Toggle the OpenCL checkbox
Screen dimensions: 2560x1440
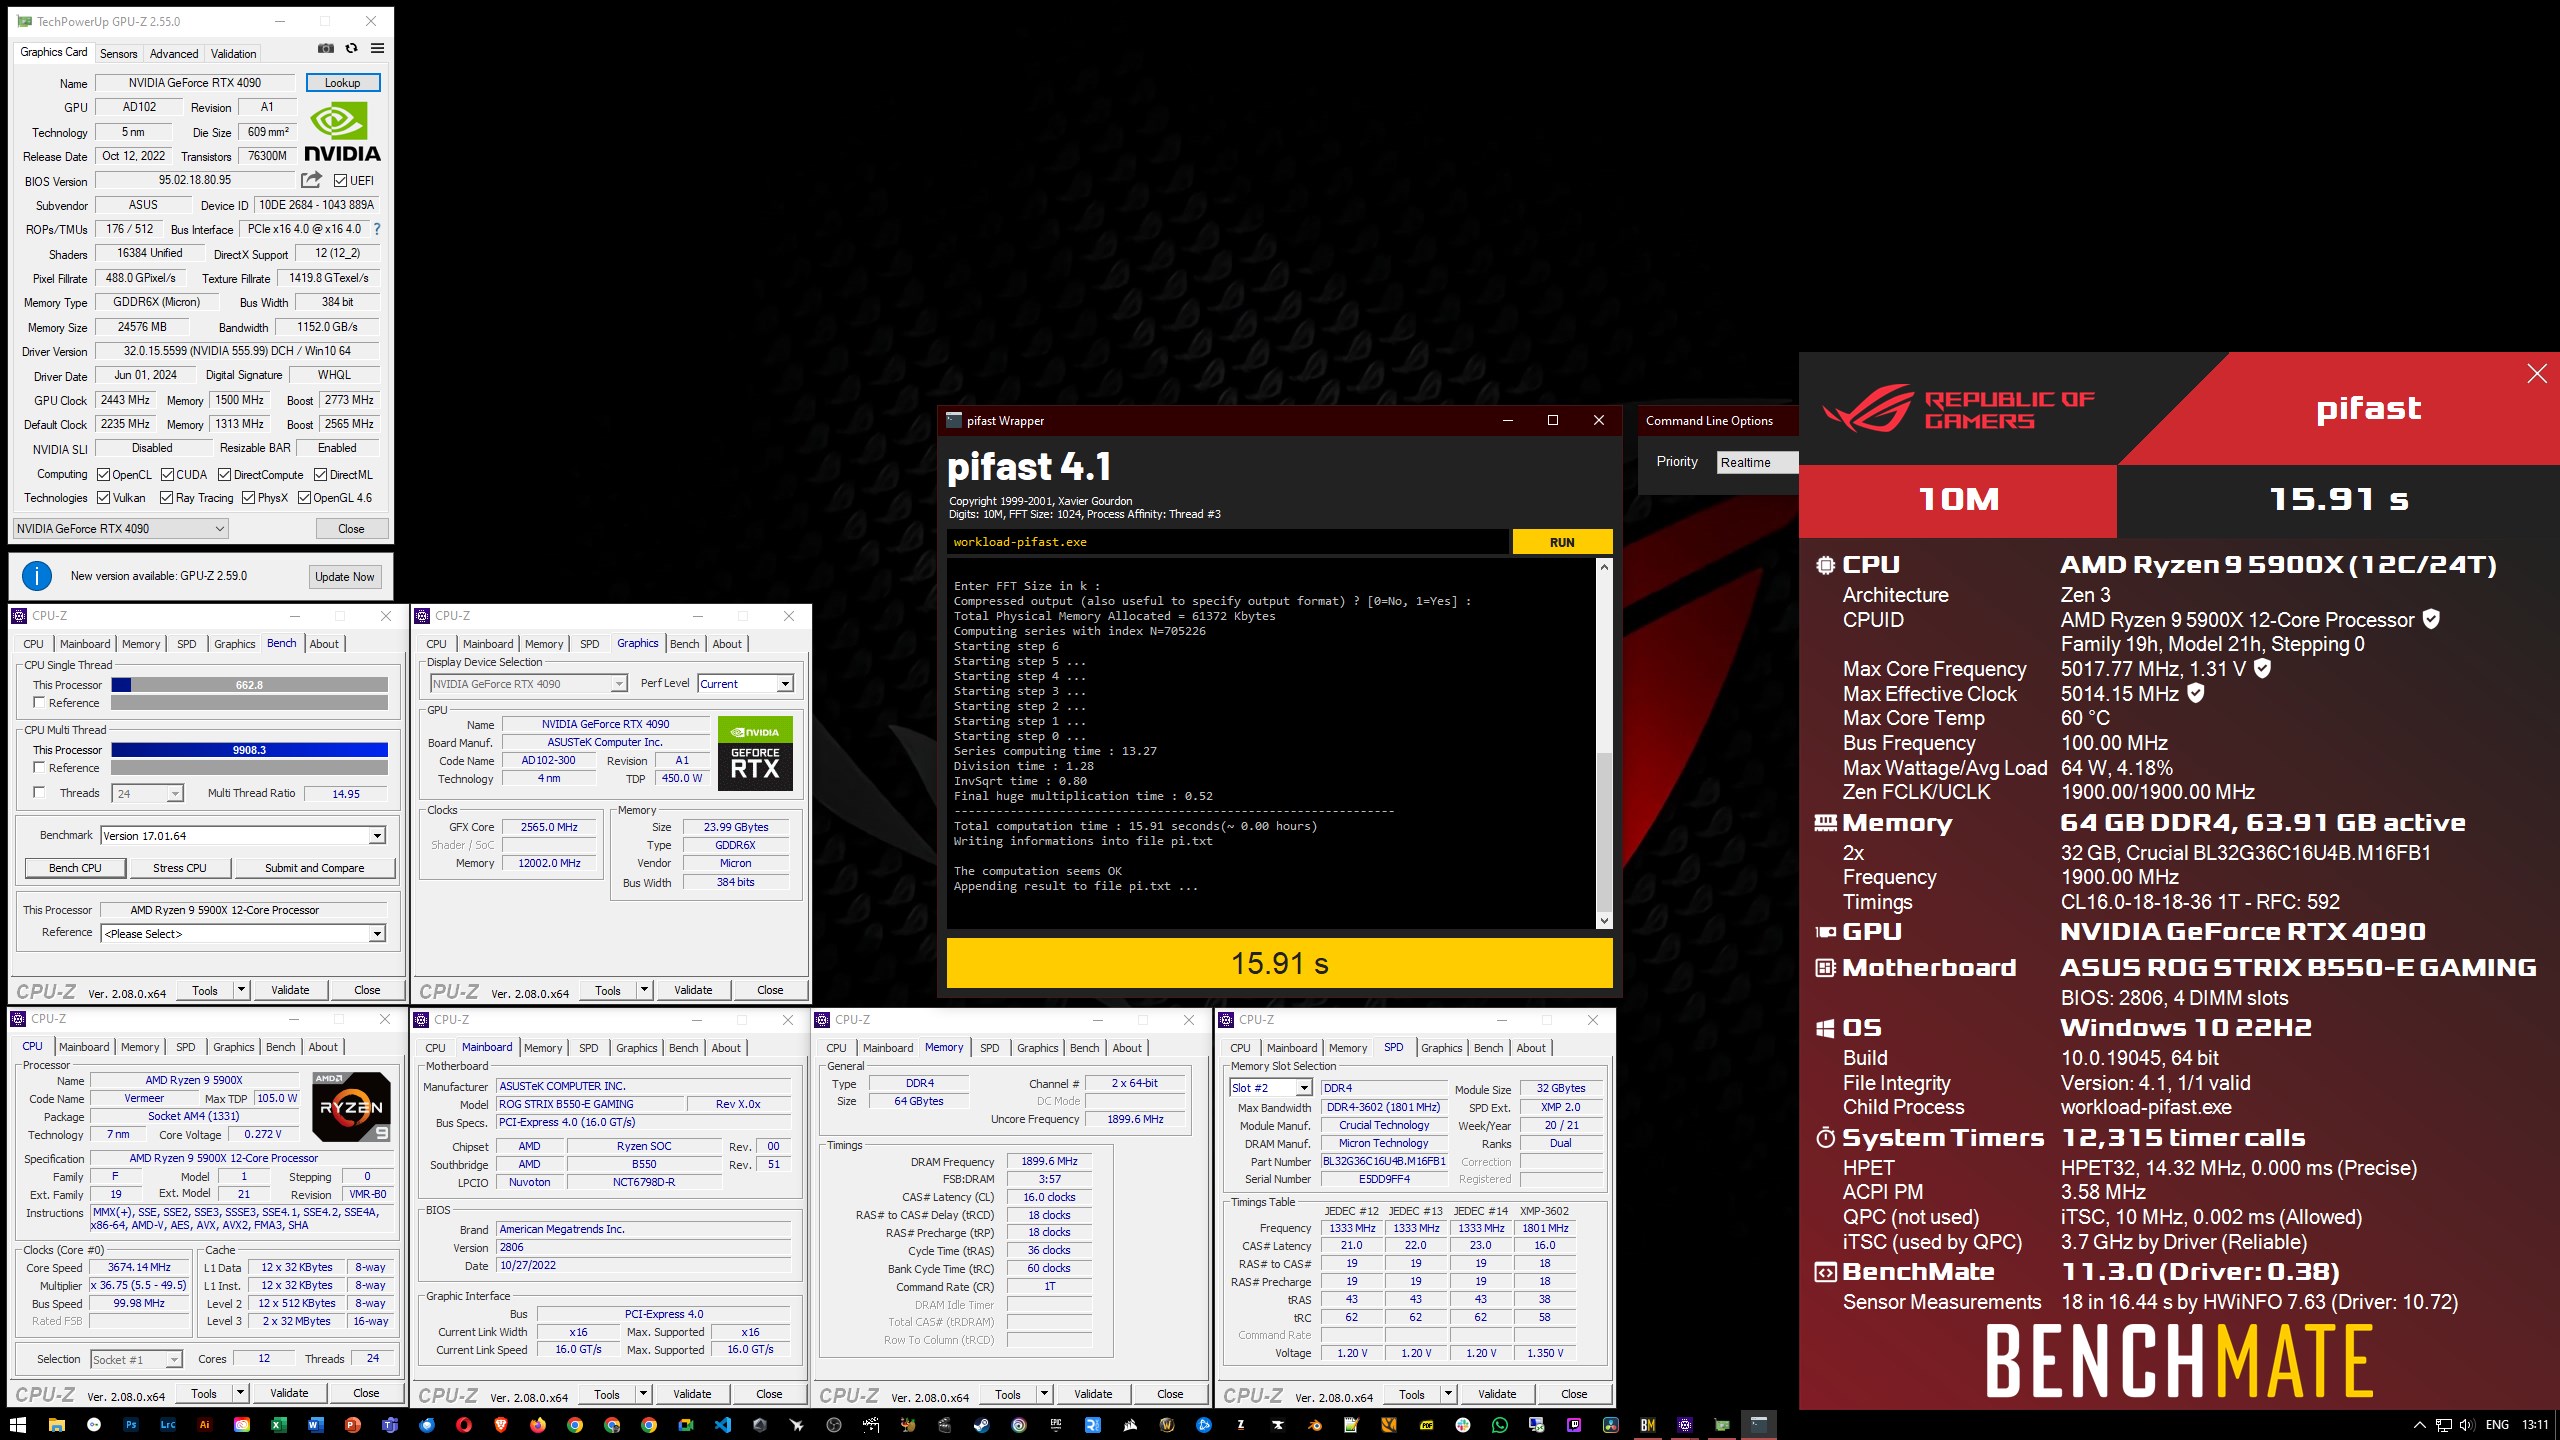pos(103,474)
